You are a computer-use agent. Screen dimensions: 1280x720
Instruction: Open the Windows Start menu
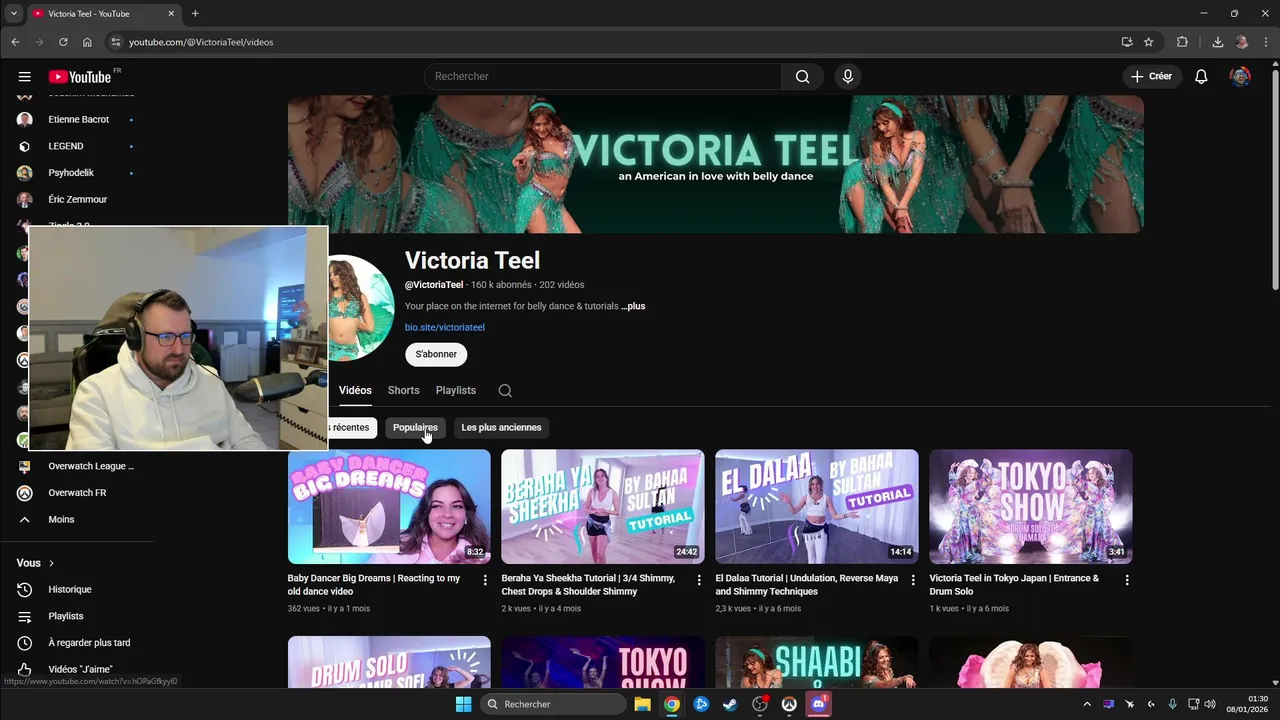click(x=463, y=704)
